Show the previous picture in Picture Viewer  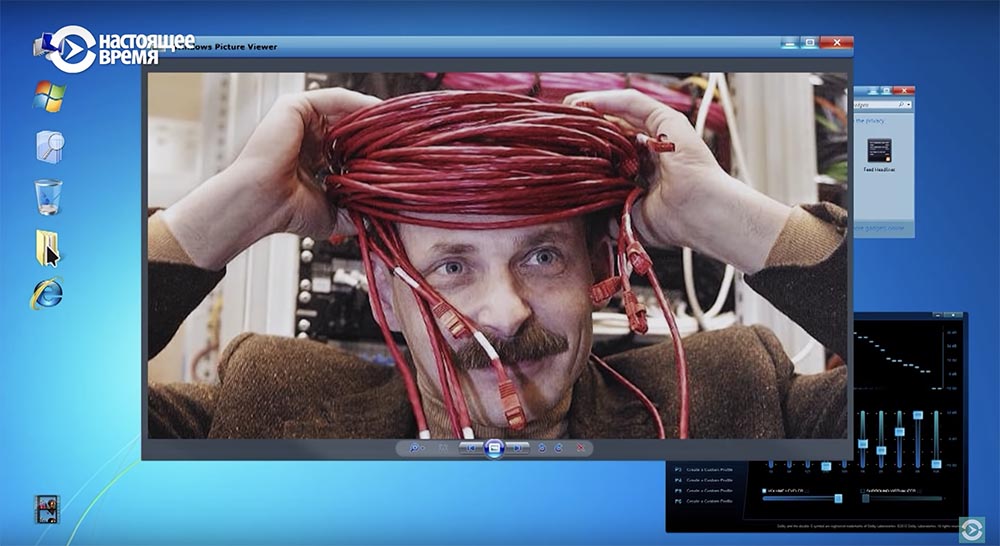click(x=471, y=448)
